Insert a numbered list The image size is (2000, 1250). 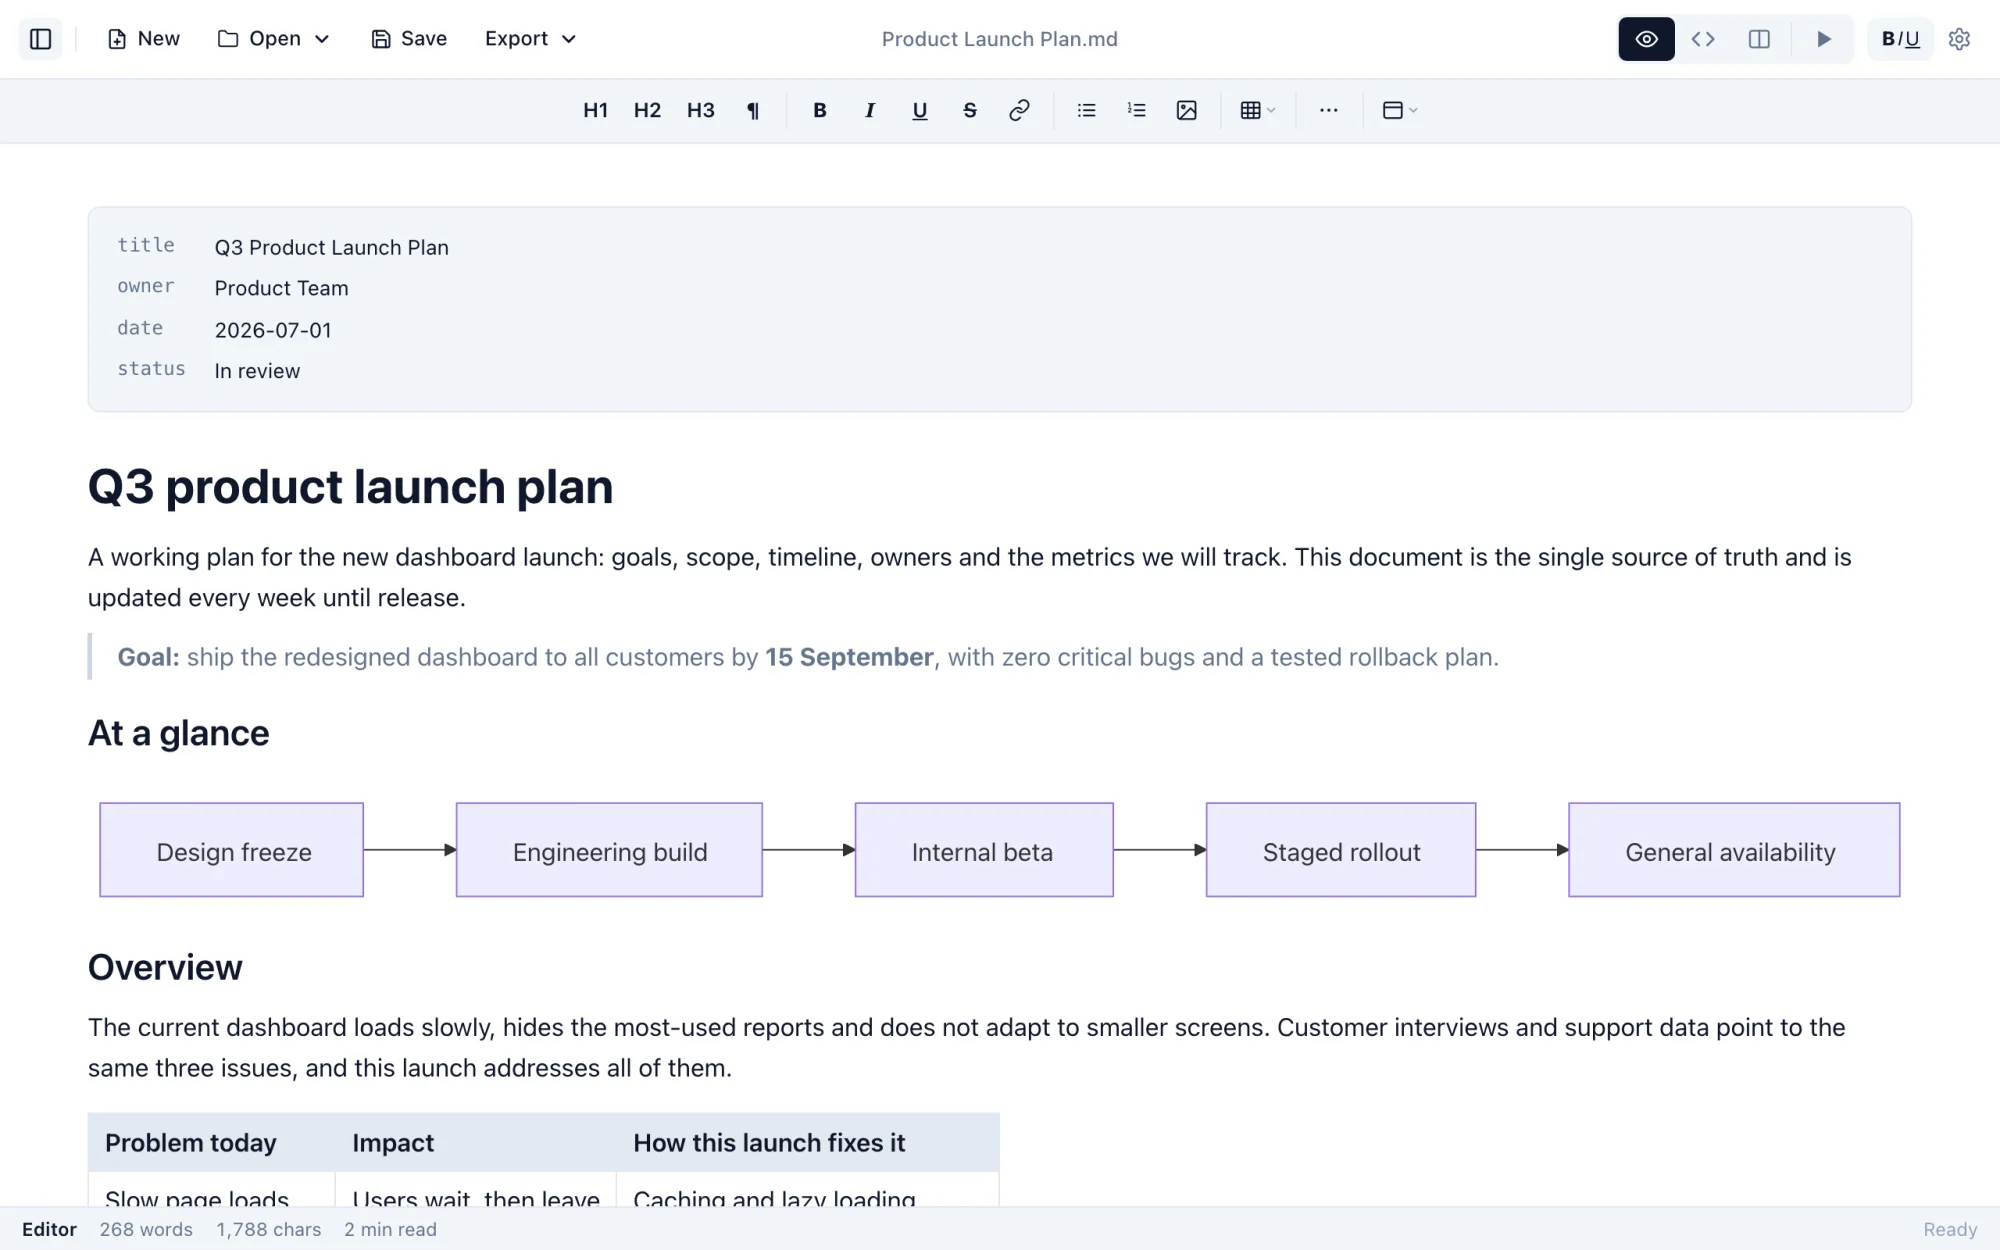pos(1136,110)
